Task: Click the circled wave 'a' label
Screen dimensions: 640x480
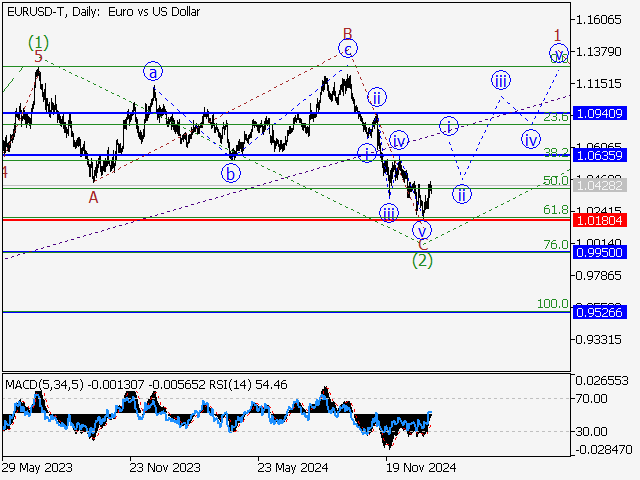Action: [x=153, y=72]
